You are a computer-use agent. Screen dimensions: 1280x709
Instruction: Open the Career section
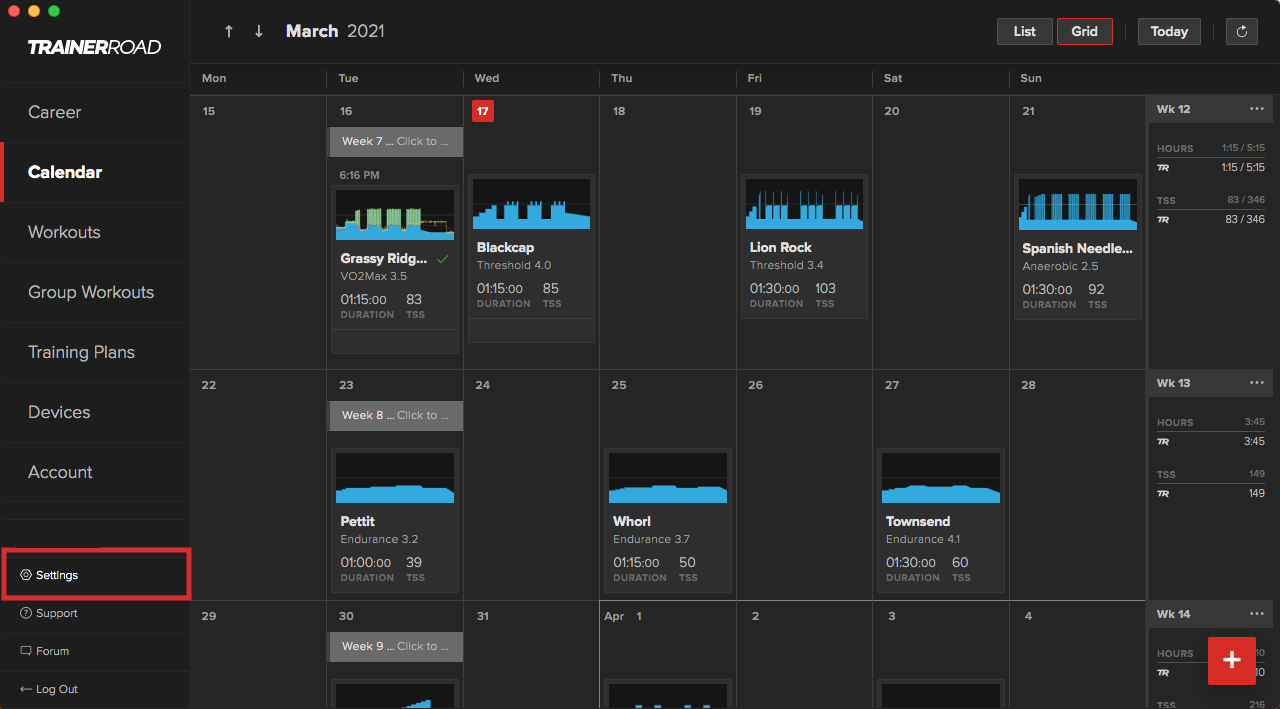coord(95,112)
